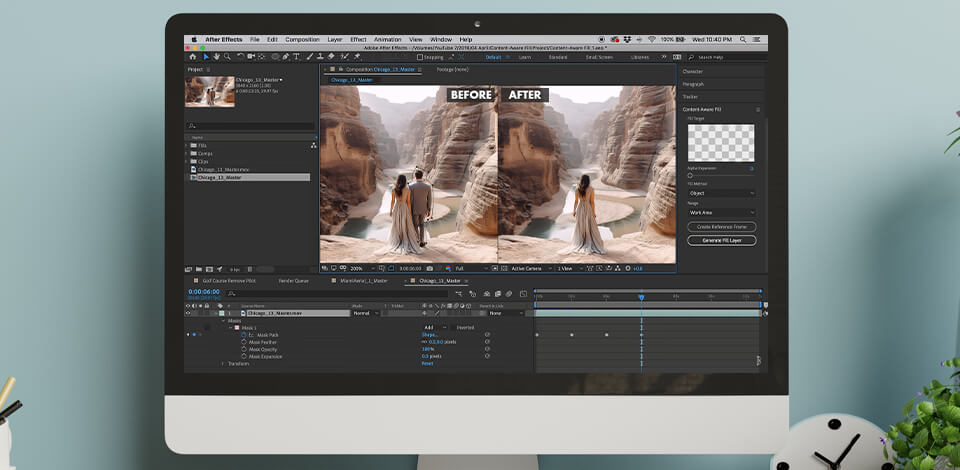Image resolution: width=960 pixels, height=470 pixels.
Task: Switch to the Render Queue tab
Action: pyautogui.click(x=294, y=281)
